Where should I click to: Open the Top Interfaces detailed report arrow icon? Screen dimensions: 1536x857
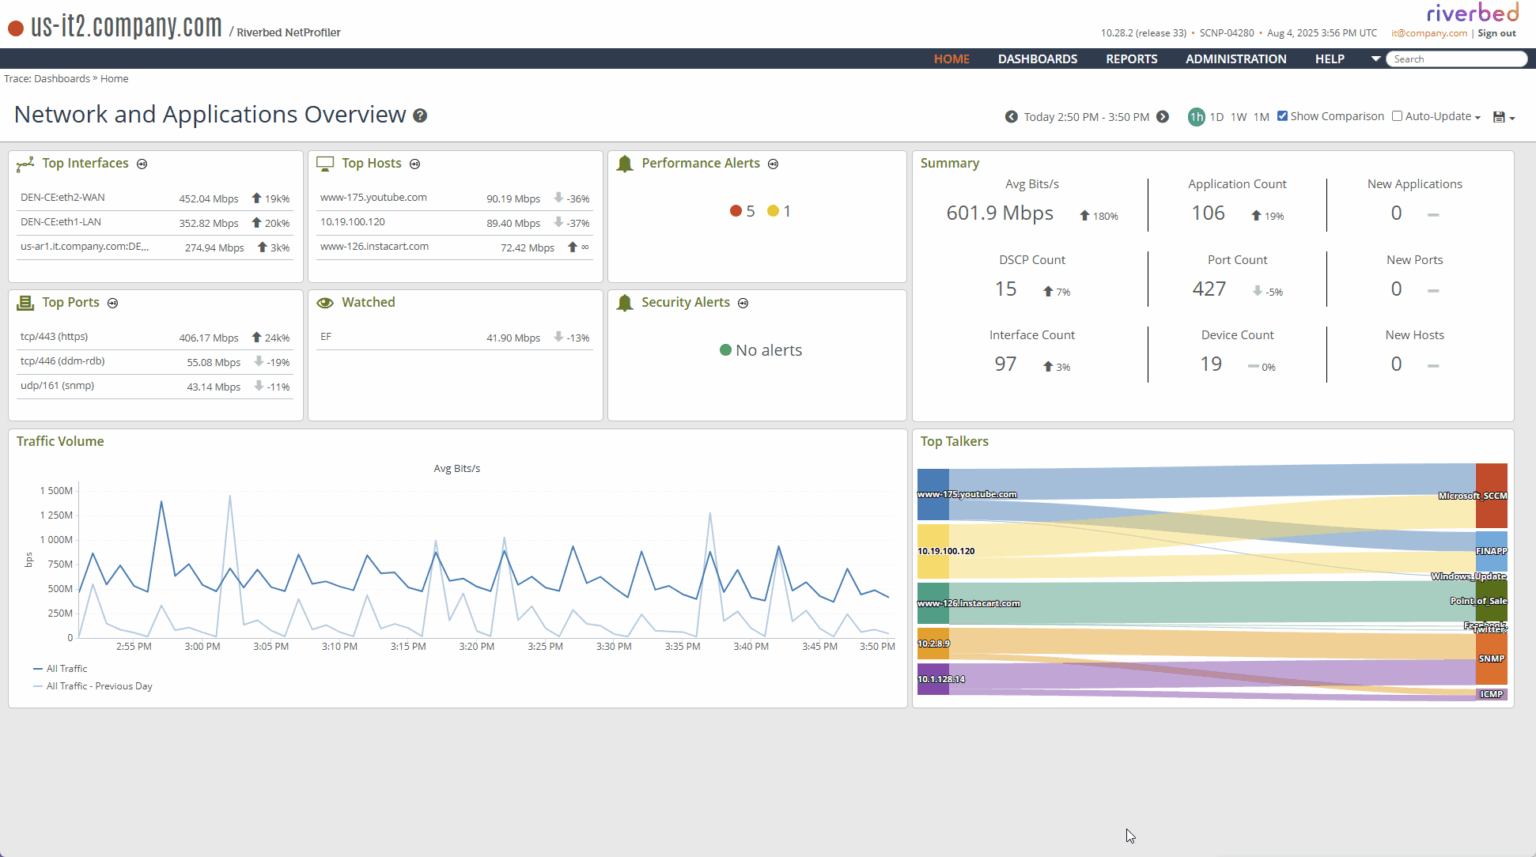coord(141,163)
